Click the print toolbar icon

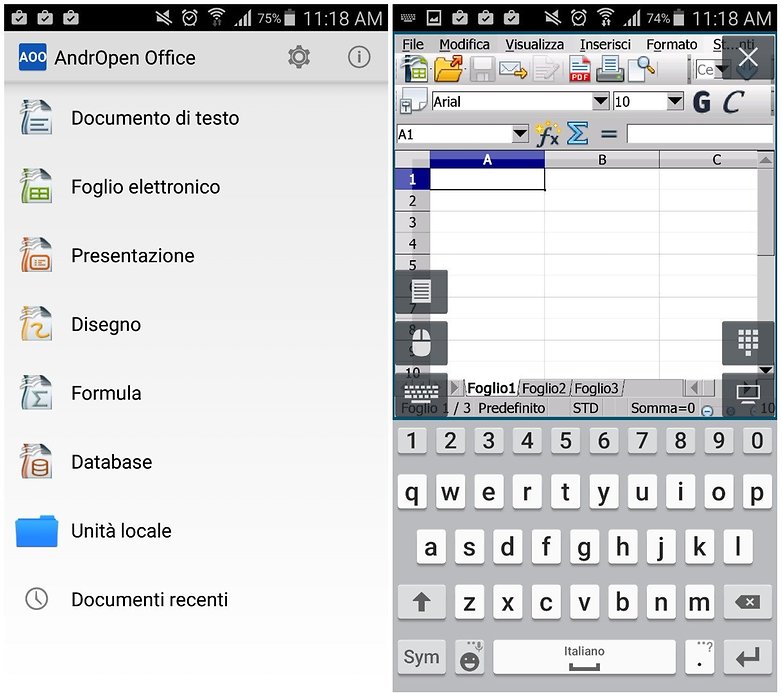pyautogui.click(x=609, y=69)
